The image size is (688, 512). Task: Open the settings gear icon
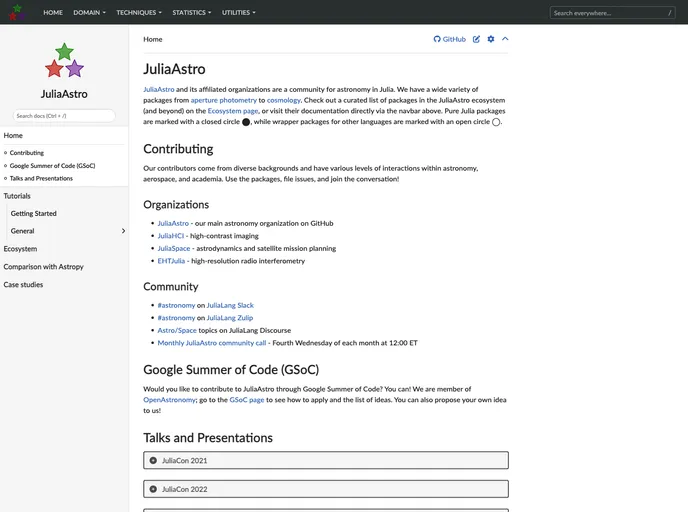(491, 39)
